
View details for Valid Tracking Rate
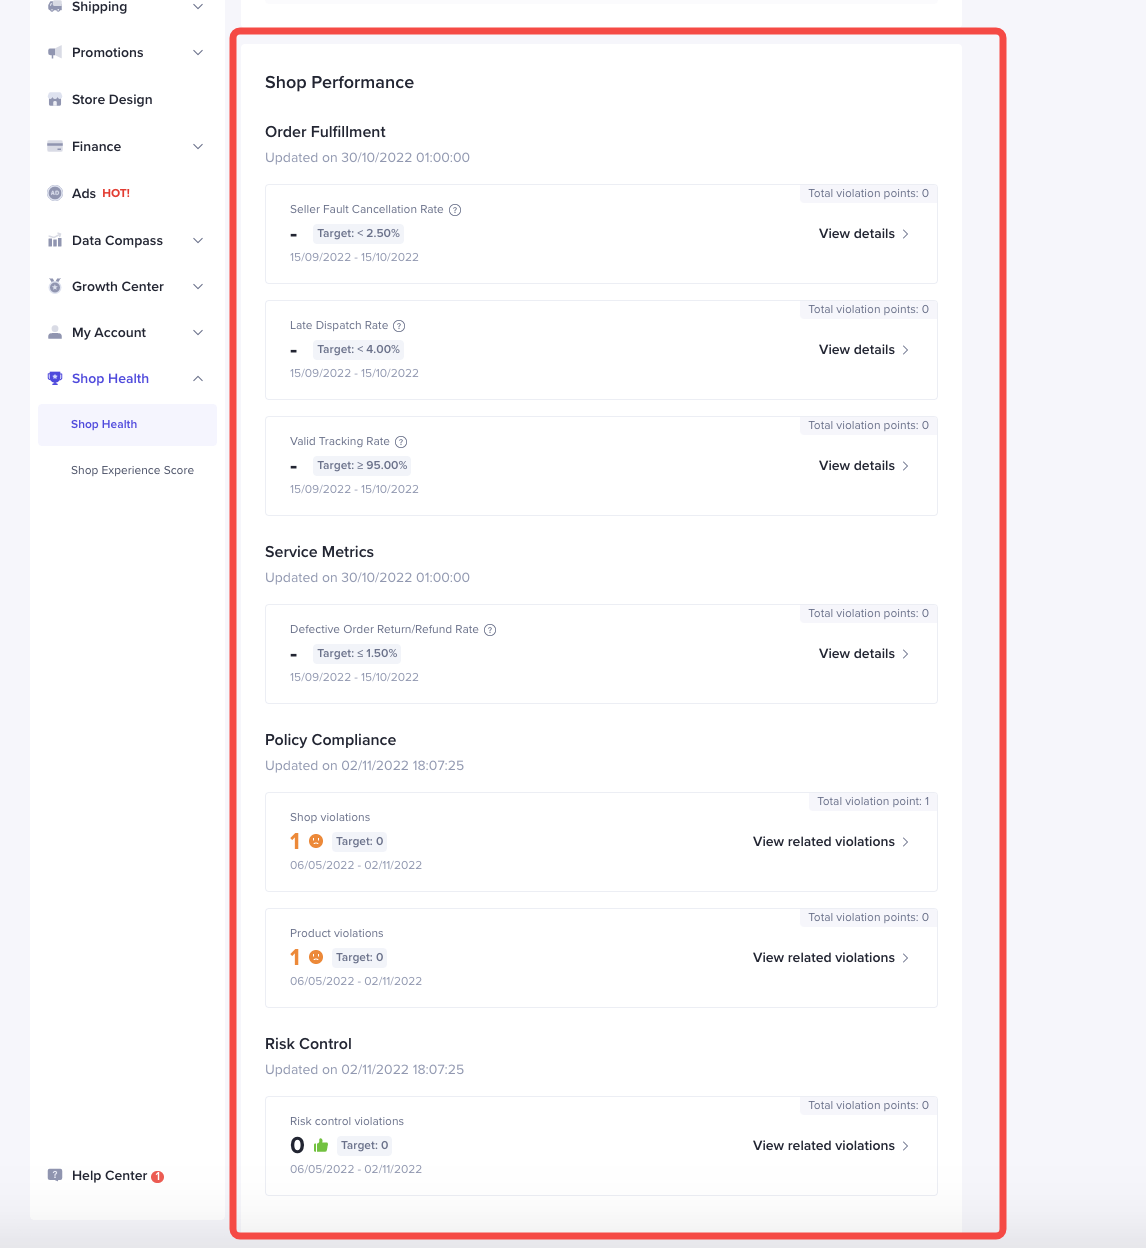[x=863, y=466]
